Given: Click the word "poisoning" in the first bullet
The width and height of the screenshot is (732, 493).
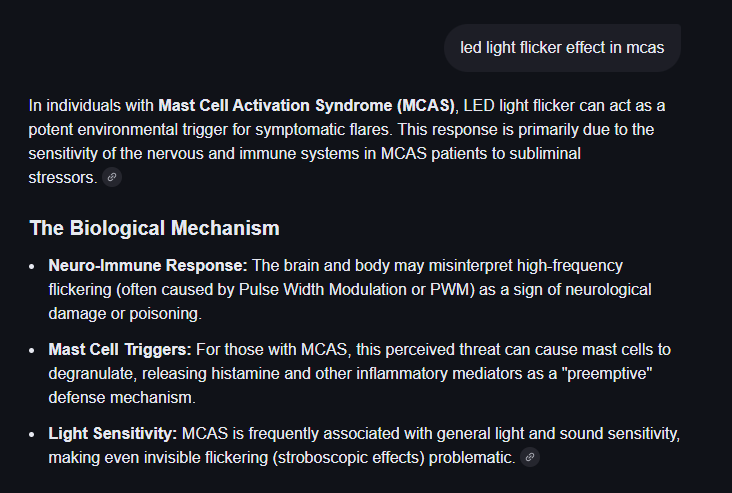Looking at the screenshot, I should 166,313.
